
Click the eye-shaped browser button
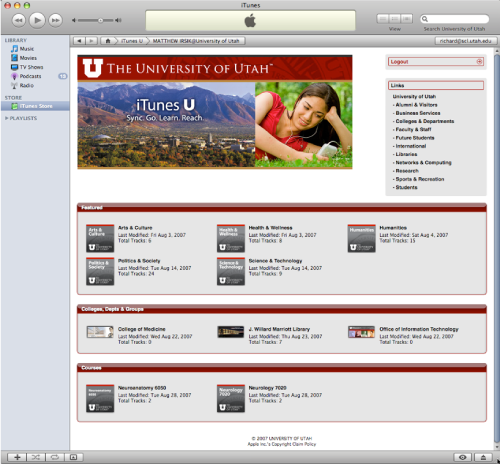462,457
